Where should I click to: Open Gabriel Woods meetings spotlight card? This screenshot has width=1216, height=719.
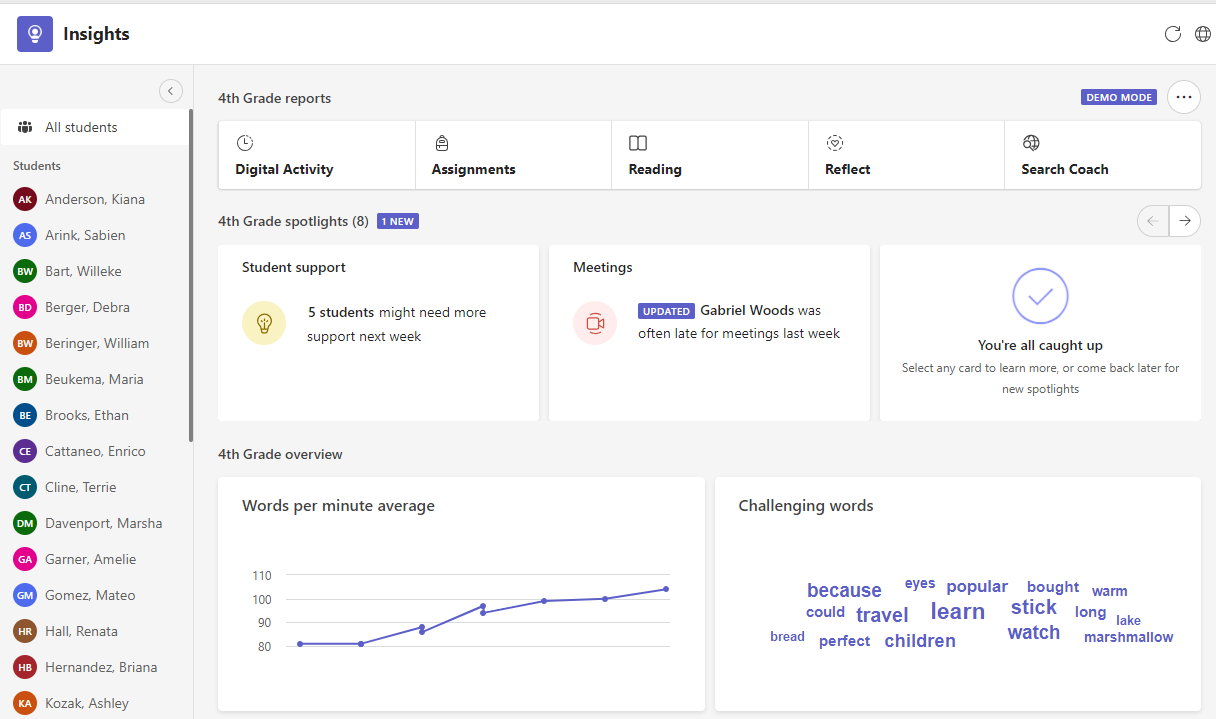709,333
